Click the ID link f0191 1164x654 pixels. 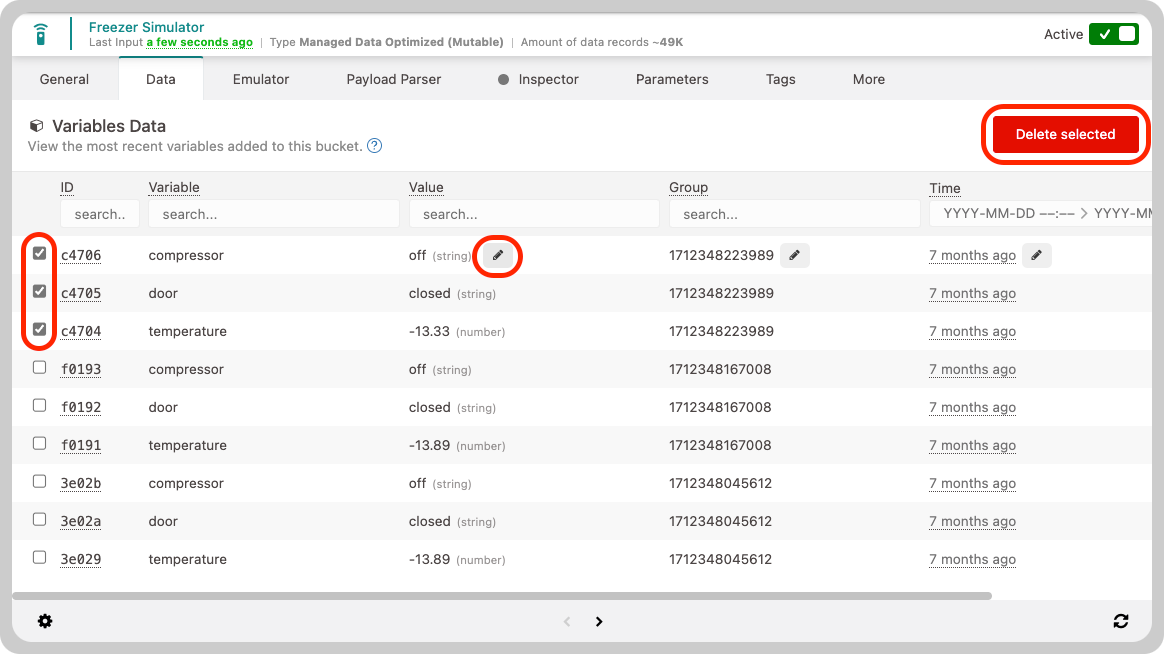click(x=81, y=446)
